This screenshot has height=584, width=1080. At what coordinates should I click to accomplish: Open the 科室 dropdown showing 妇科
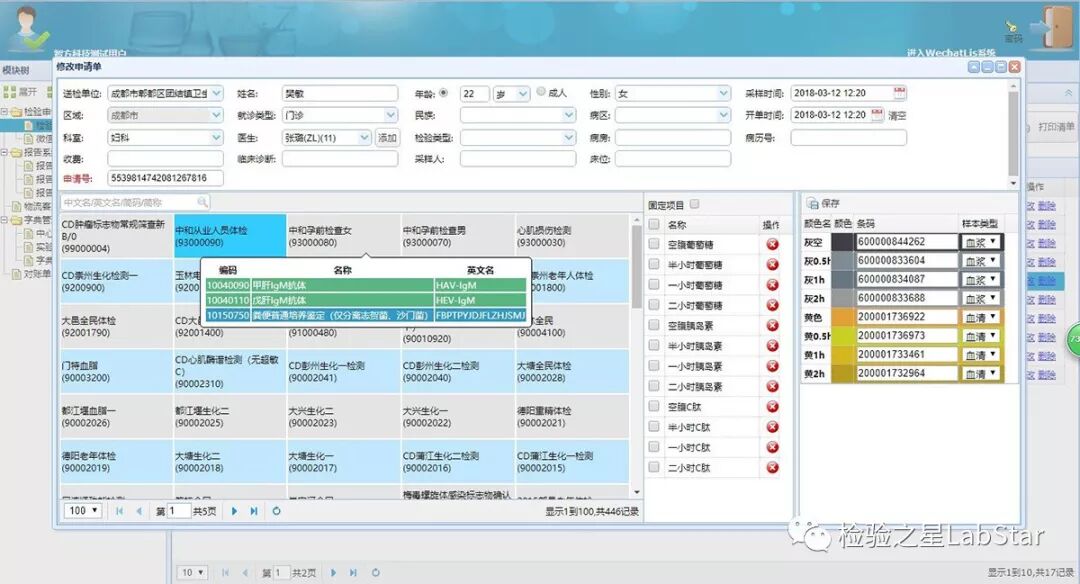click(x=216, y=138)
